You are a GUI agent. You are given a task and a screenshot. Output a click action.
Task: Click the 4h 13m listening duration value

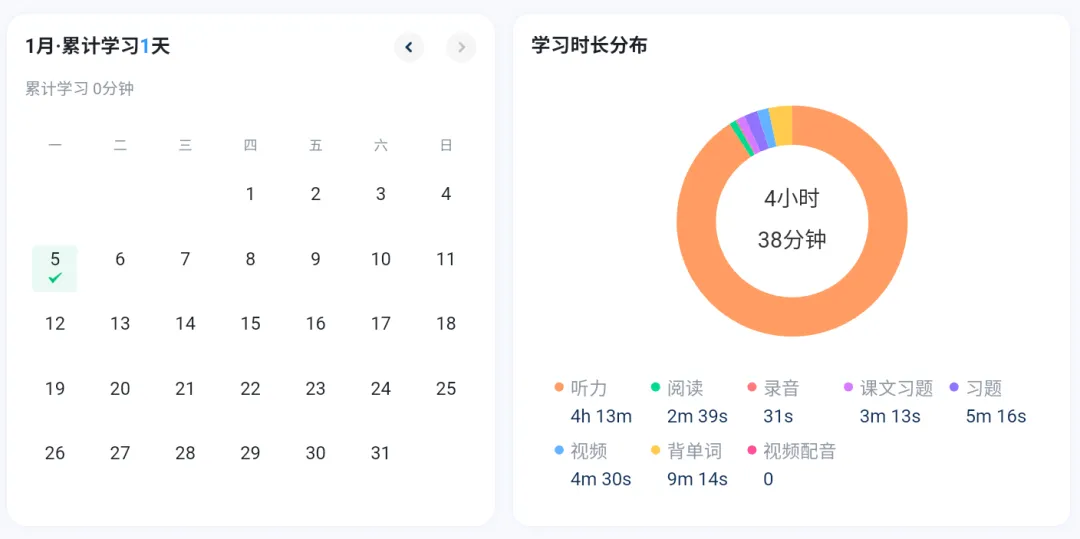(x=601, y=416)
